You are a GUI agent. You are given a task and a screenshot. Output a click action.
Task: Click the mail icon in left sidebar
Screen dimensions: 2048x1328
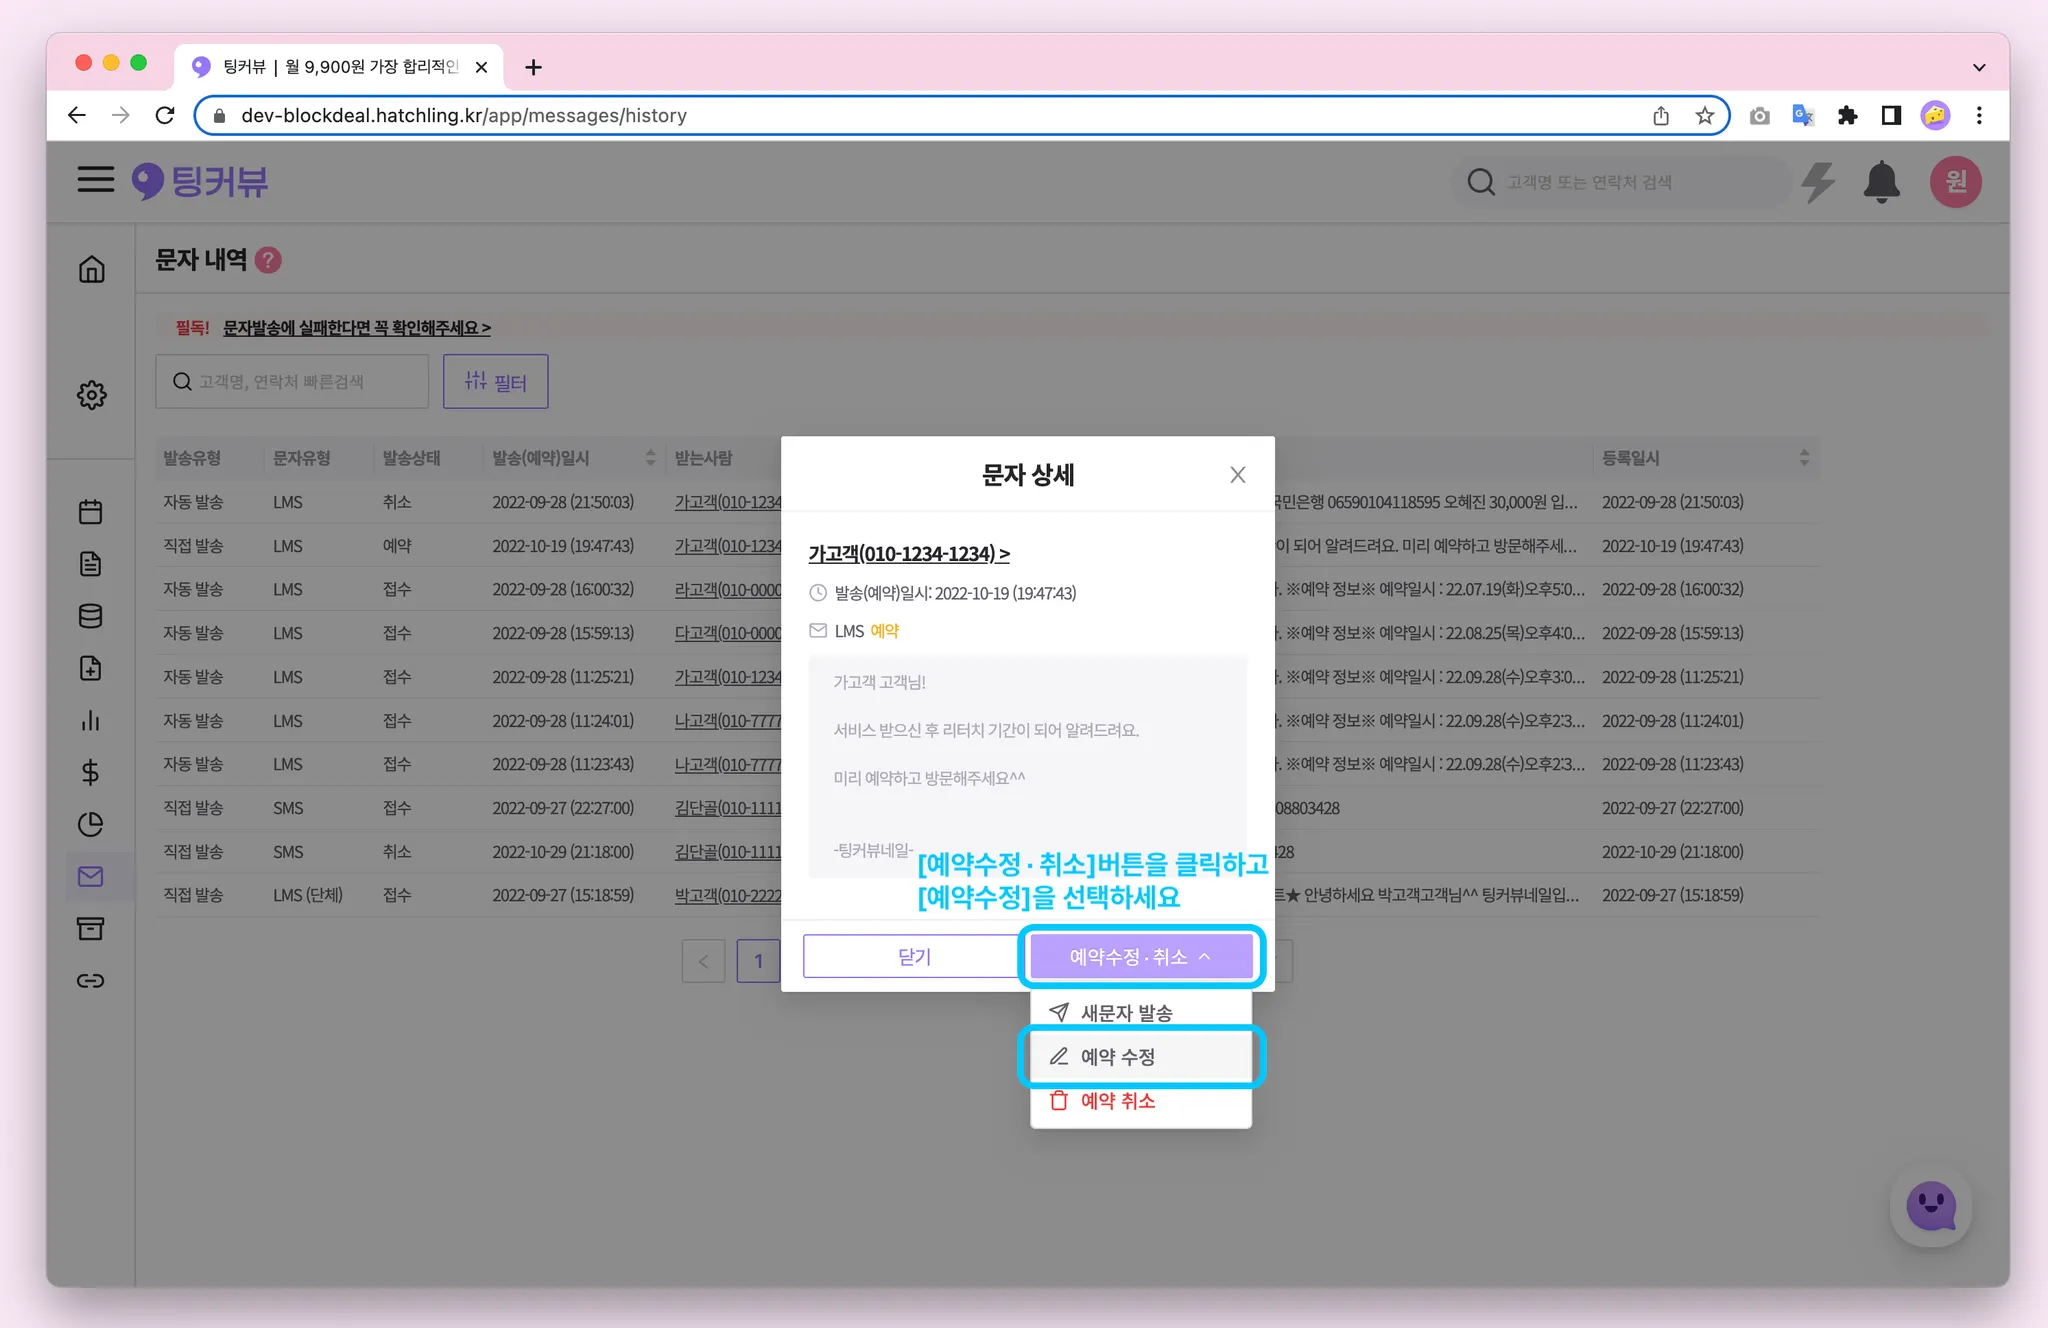coord(91,877)
